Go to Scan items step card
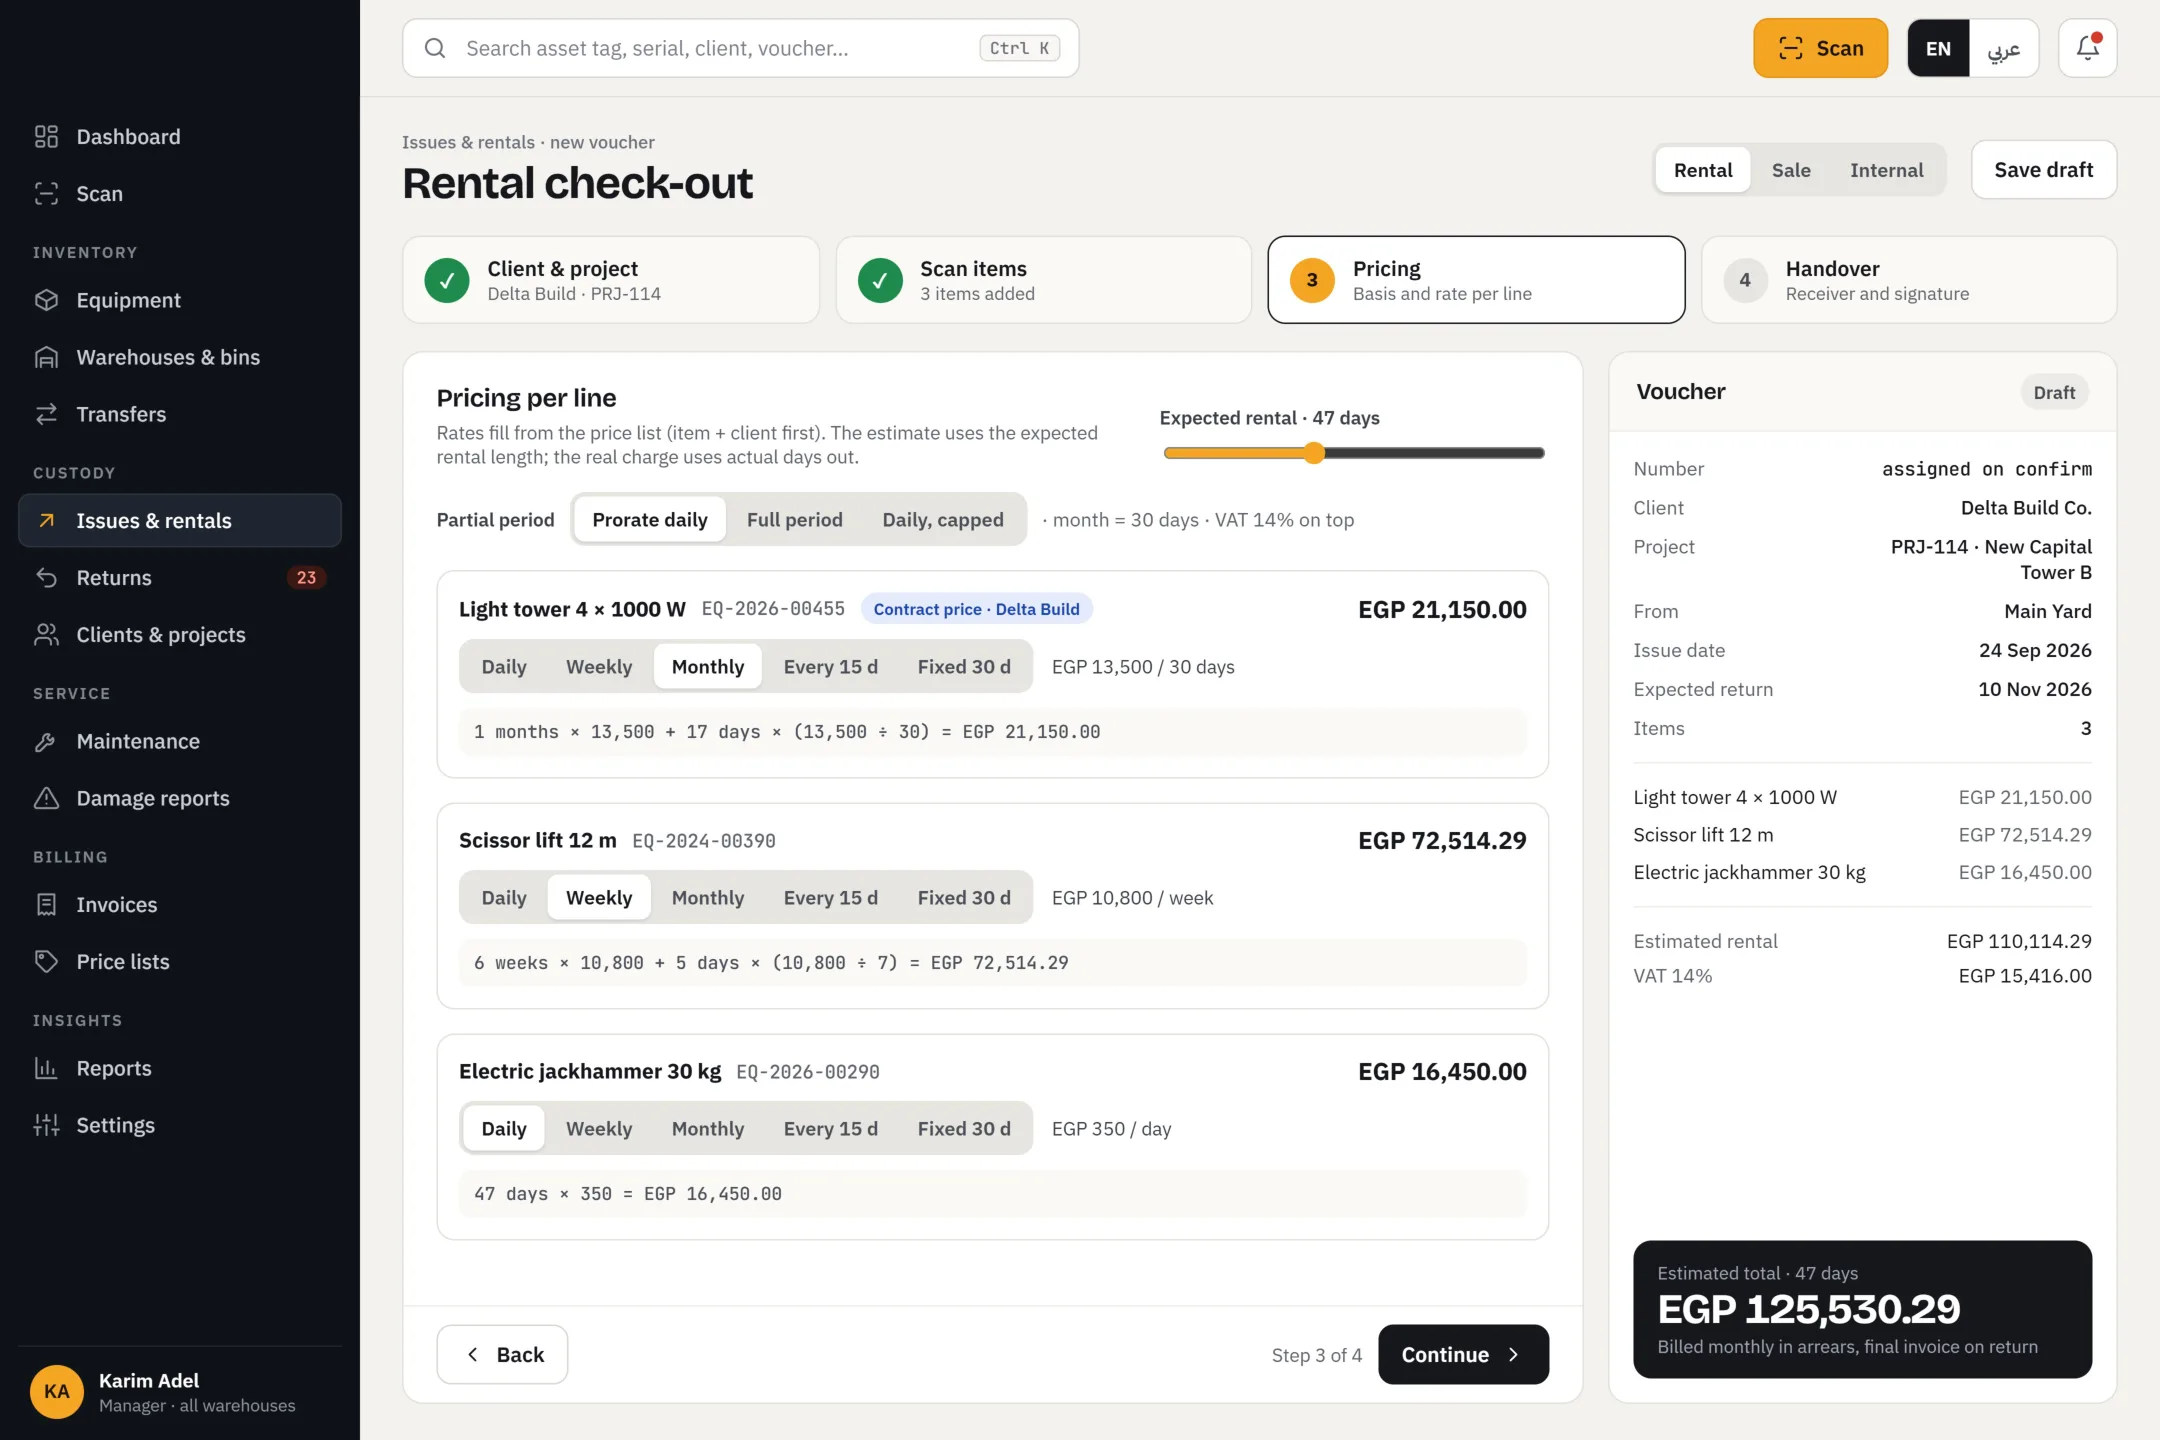Image resolution: width=2160 pixels, height=1440 pixels. pyautogui.click(x=1043, y=280)
